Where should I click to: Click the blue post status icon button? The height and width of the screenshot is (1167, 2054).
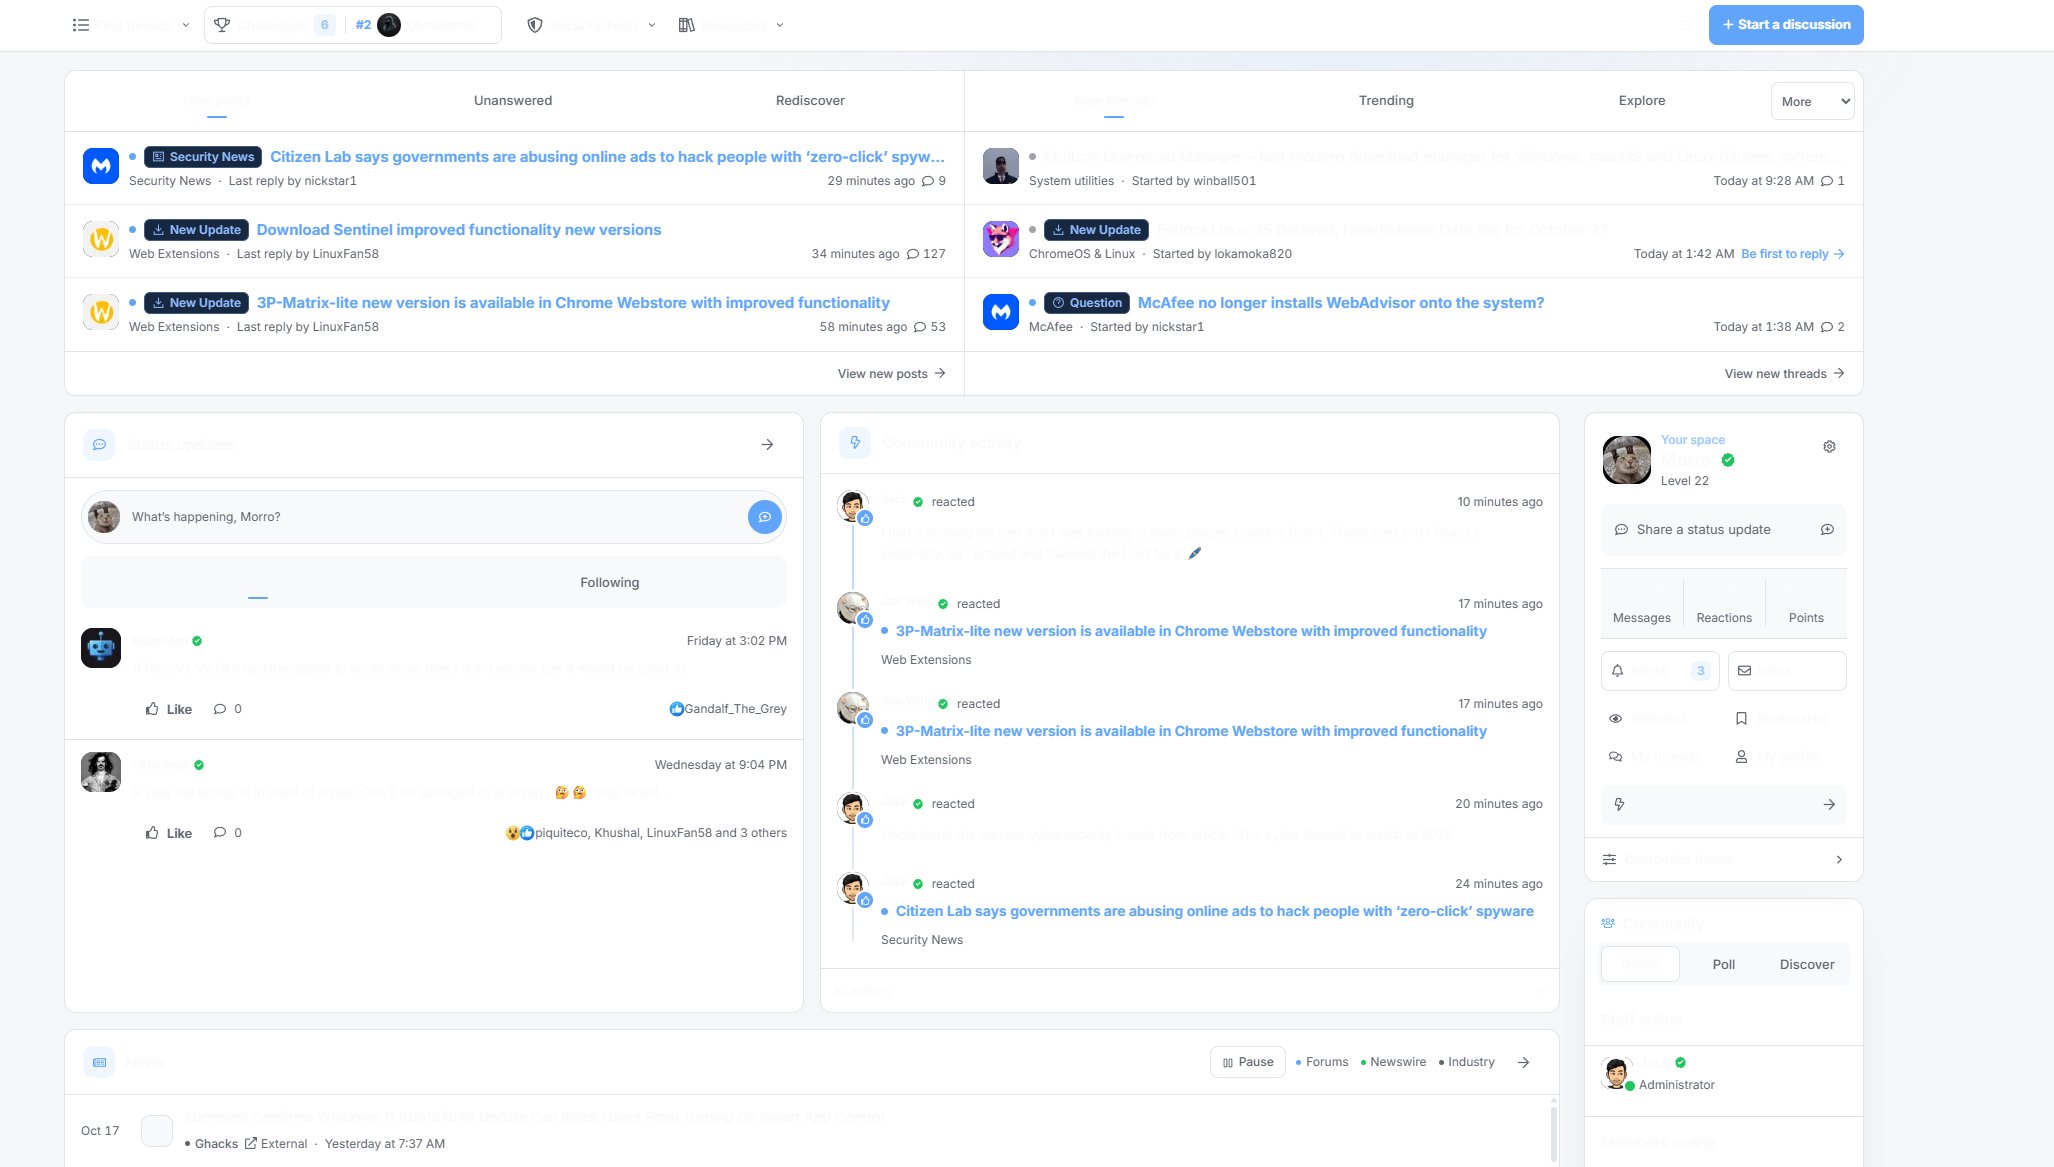765,517
